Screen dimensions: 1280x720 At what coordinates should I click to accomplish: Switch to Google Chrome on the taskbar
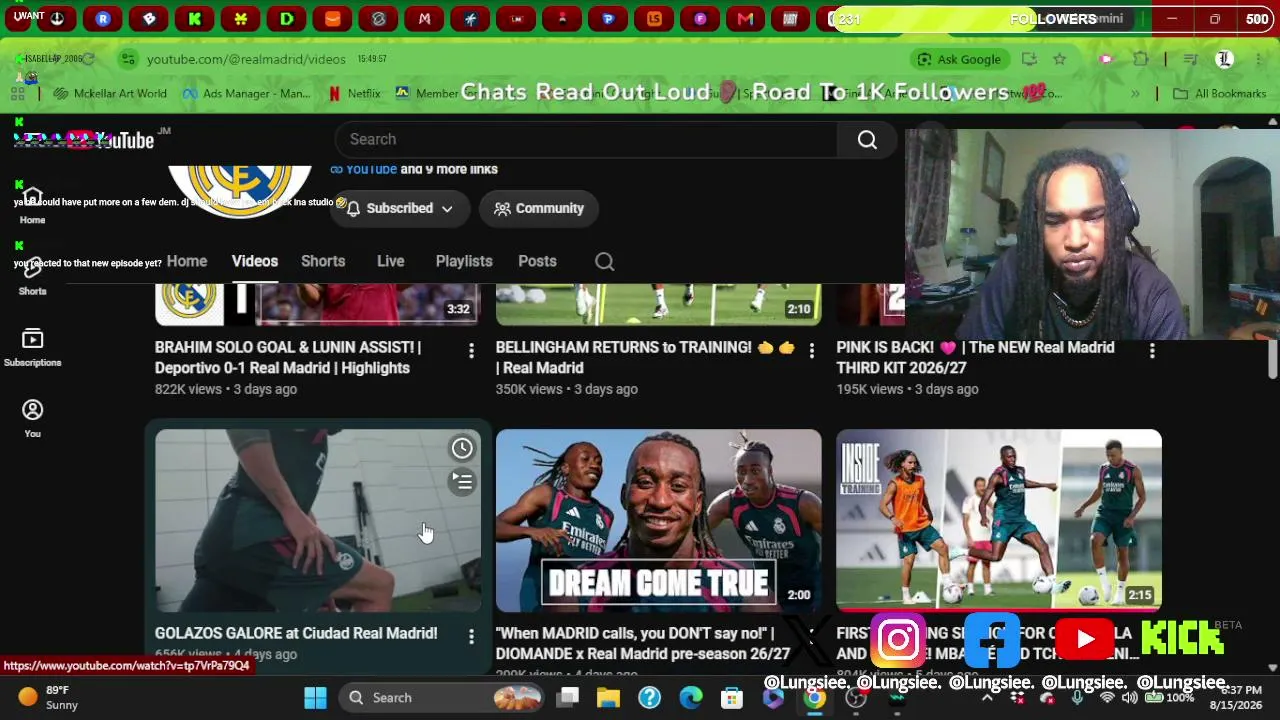[815, 698]
